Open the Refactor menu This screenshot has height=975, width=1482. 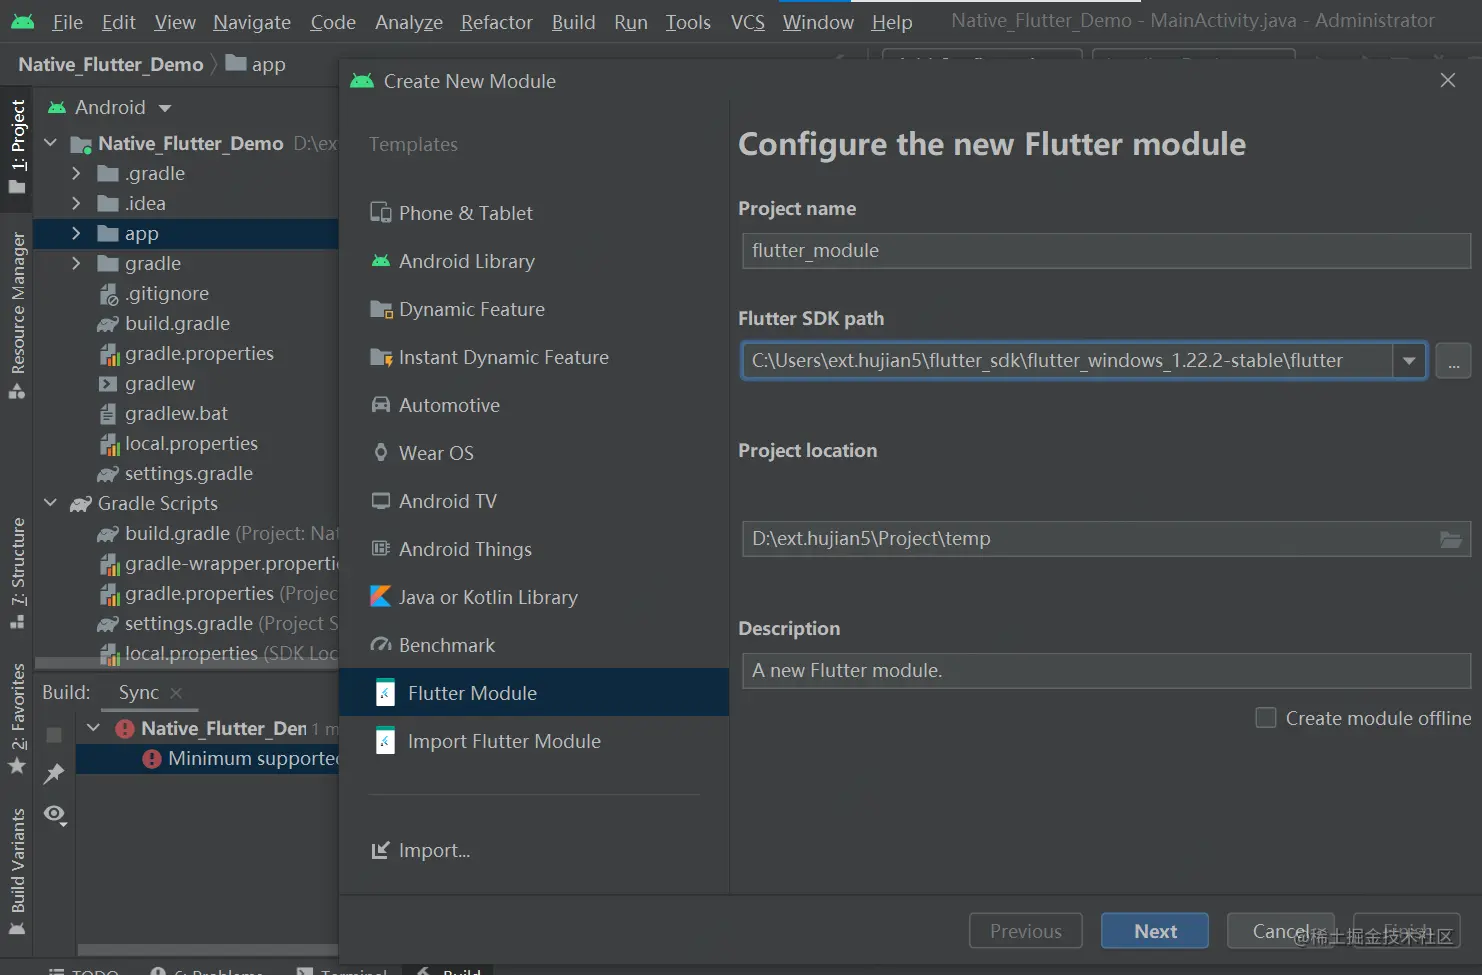click(496, 22)
